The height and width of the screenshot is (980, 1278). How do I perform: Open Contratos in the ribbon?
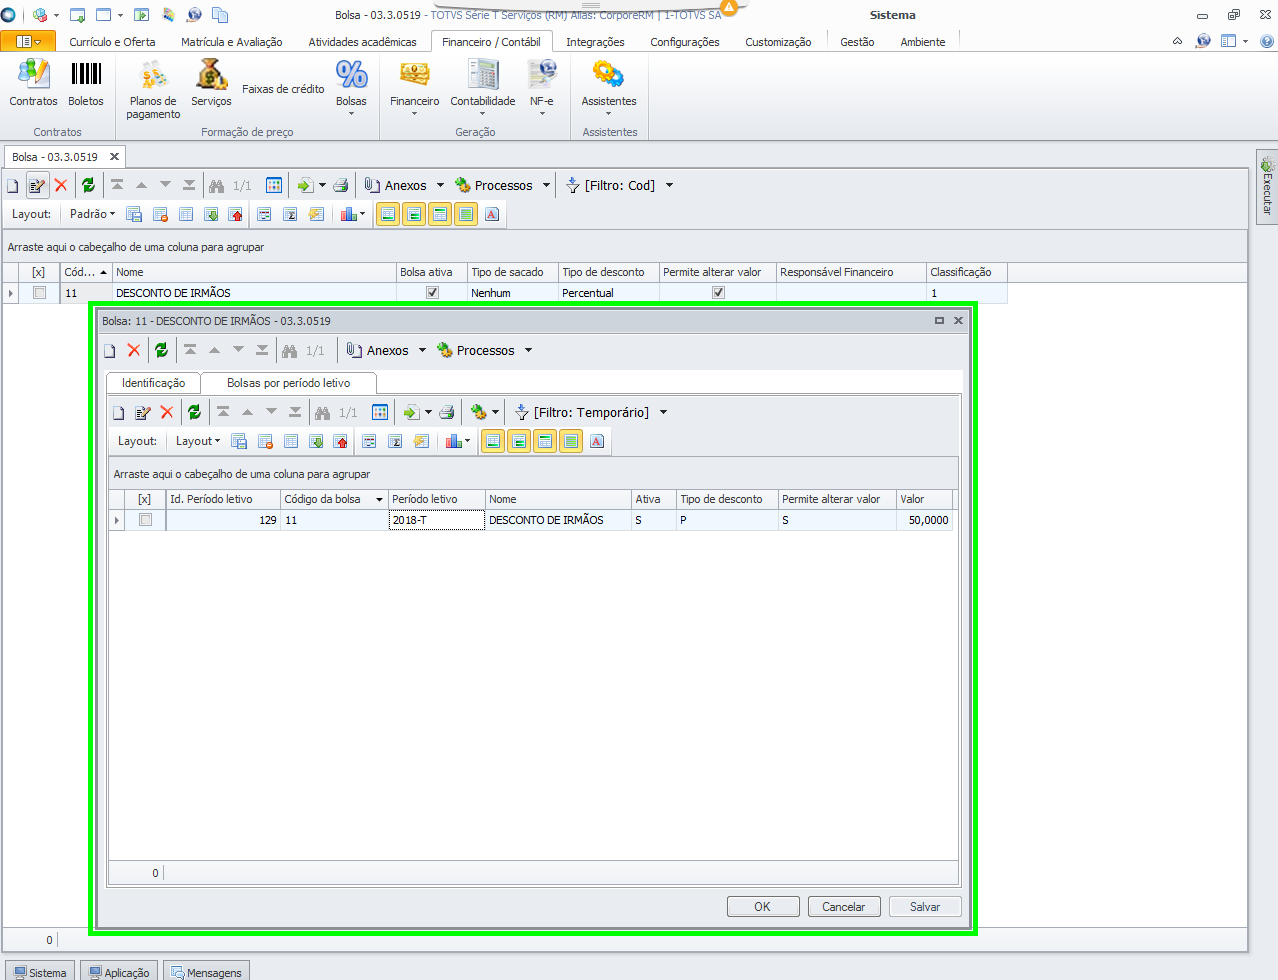(33, 82)
